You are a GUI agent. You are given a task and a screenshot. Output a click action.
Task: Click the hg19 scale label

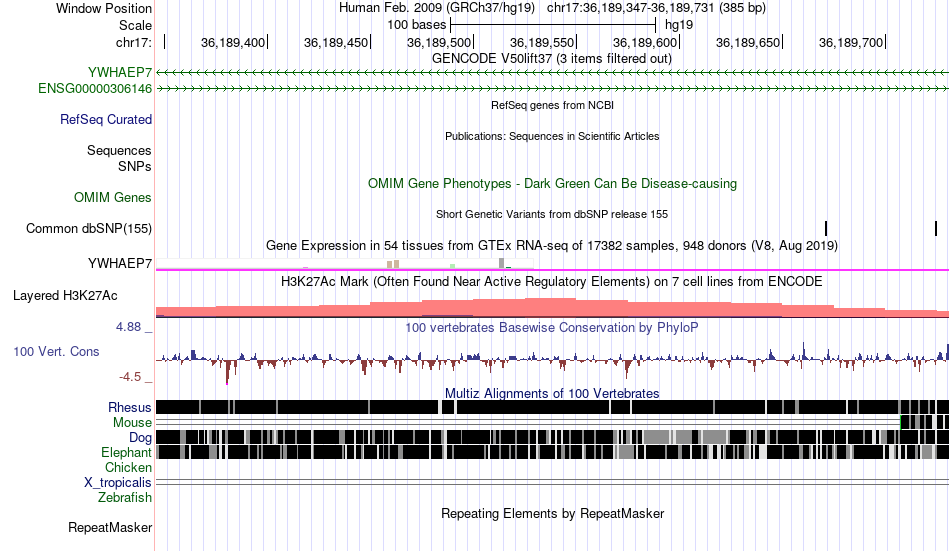(x=679, y=25)
